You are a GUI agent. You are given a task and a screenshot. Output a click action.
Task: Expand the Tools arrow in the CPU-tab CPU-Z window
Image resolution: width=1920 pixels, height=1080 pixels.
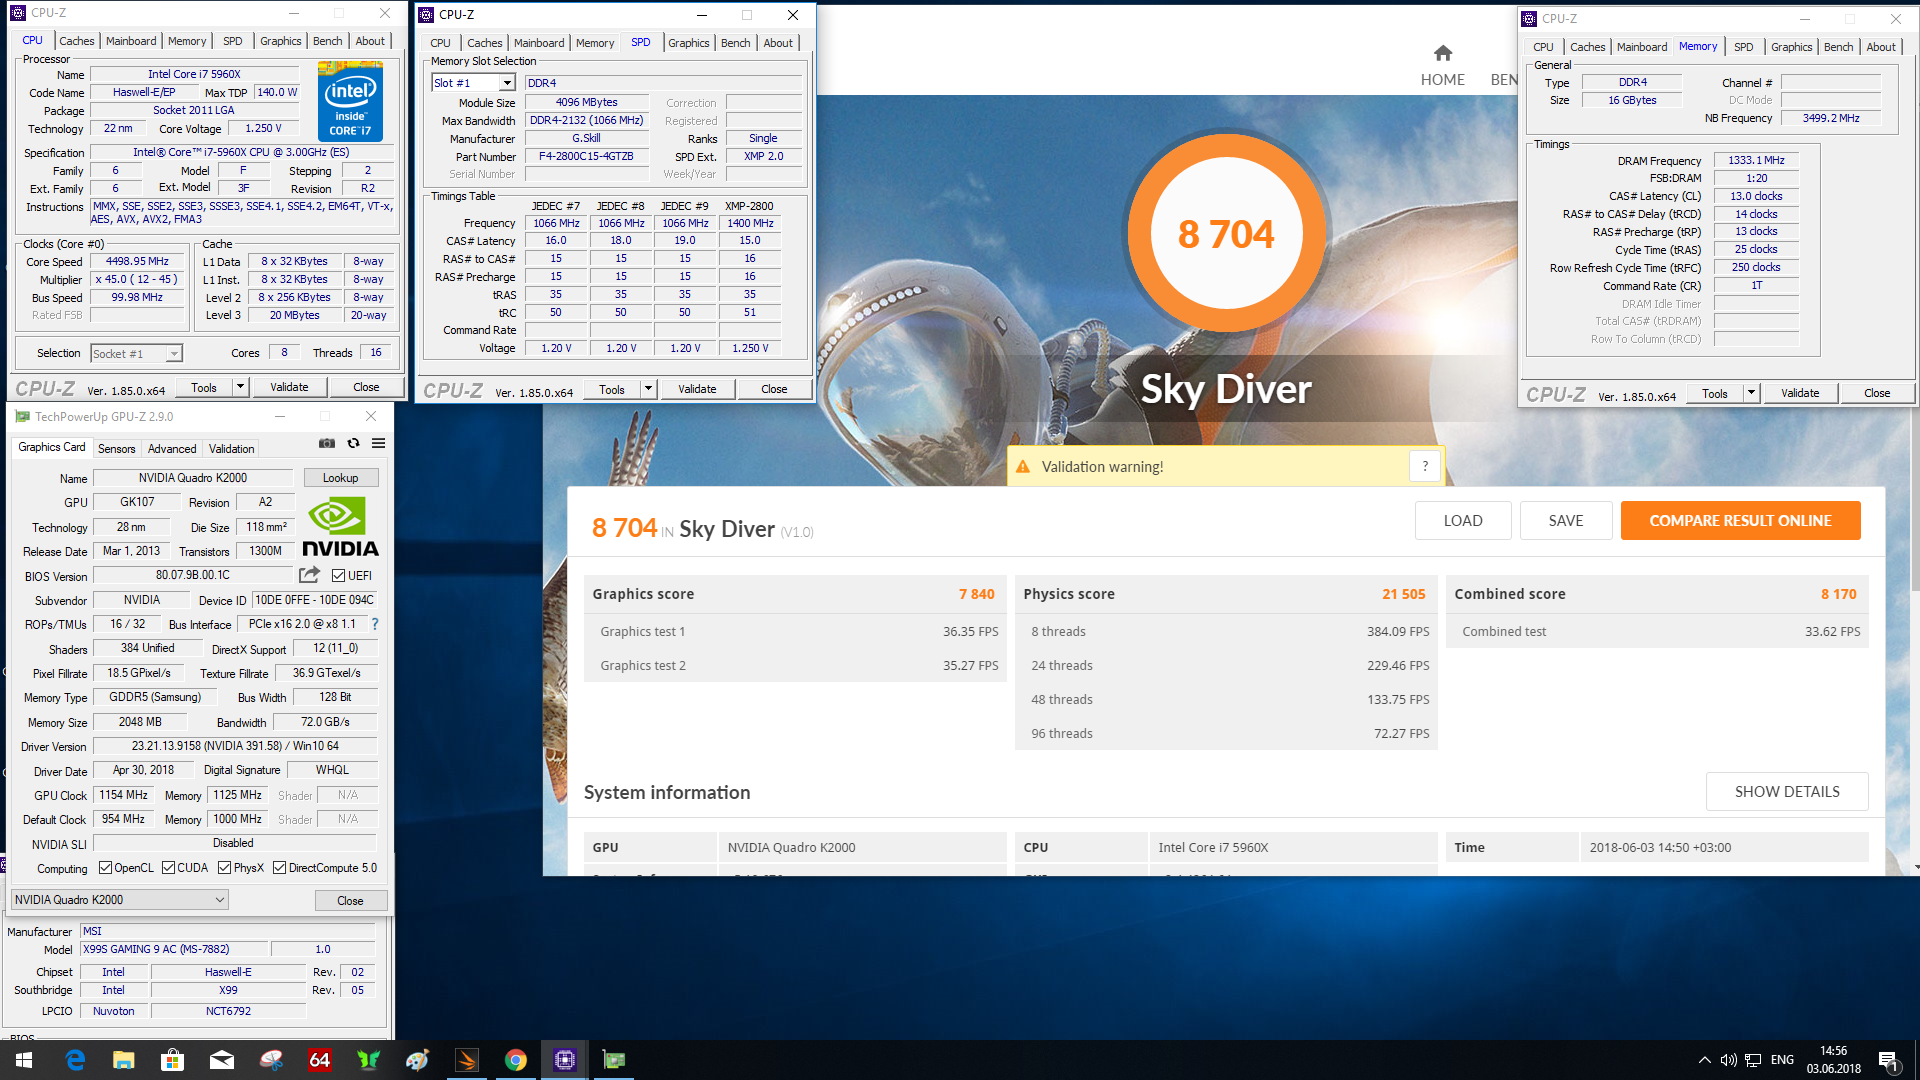[240, 387]
